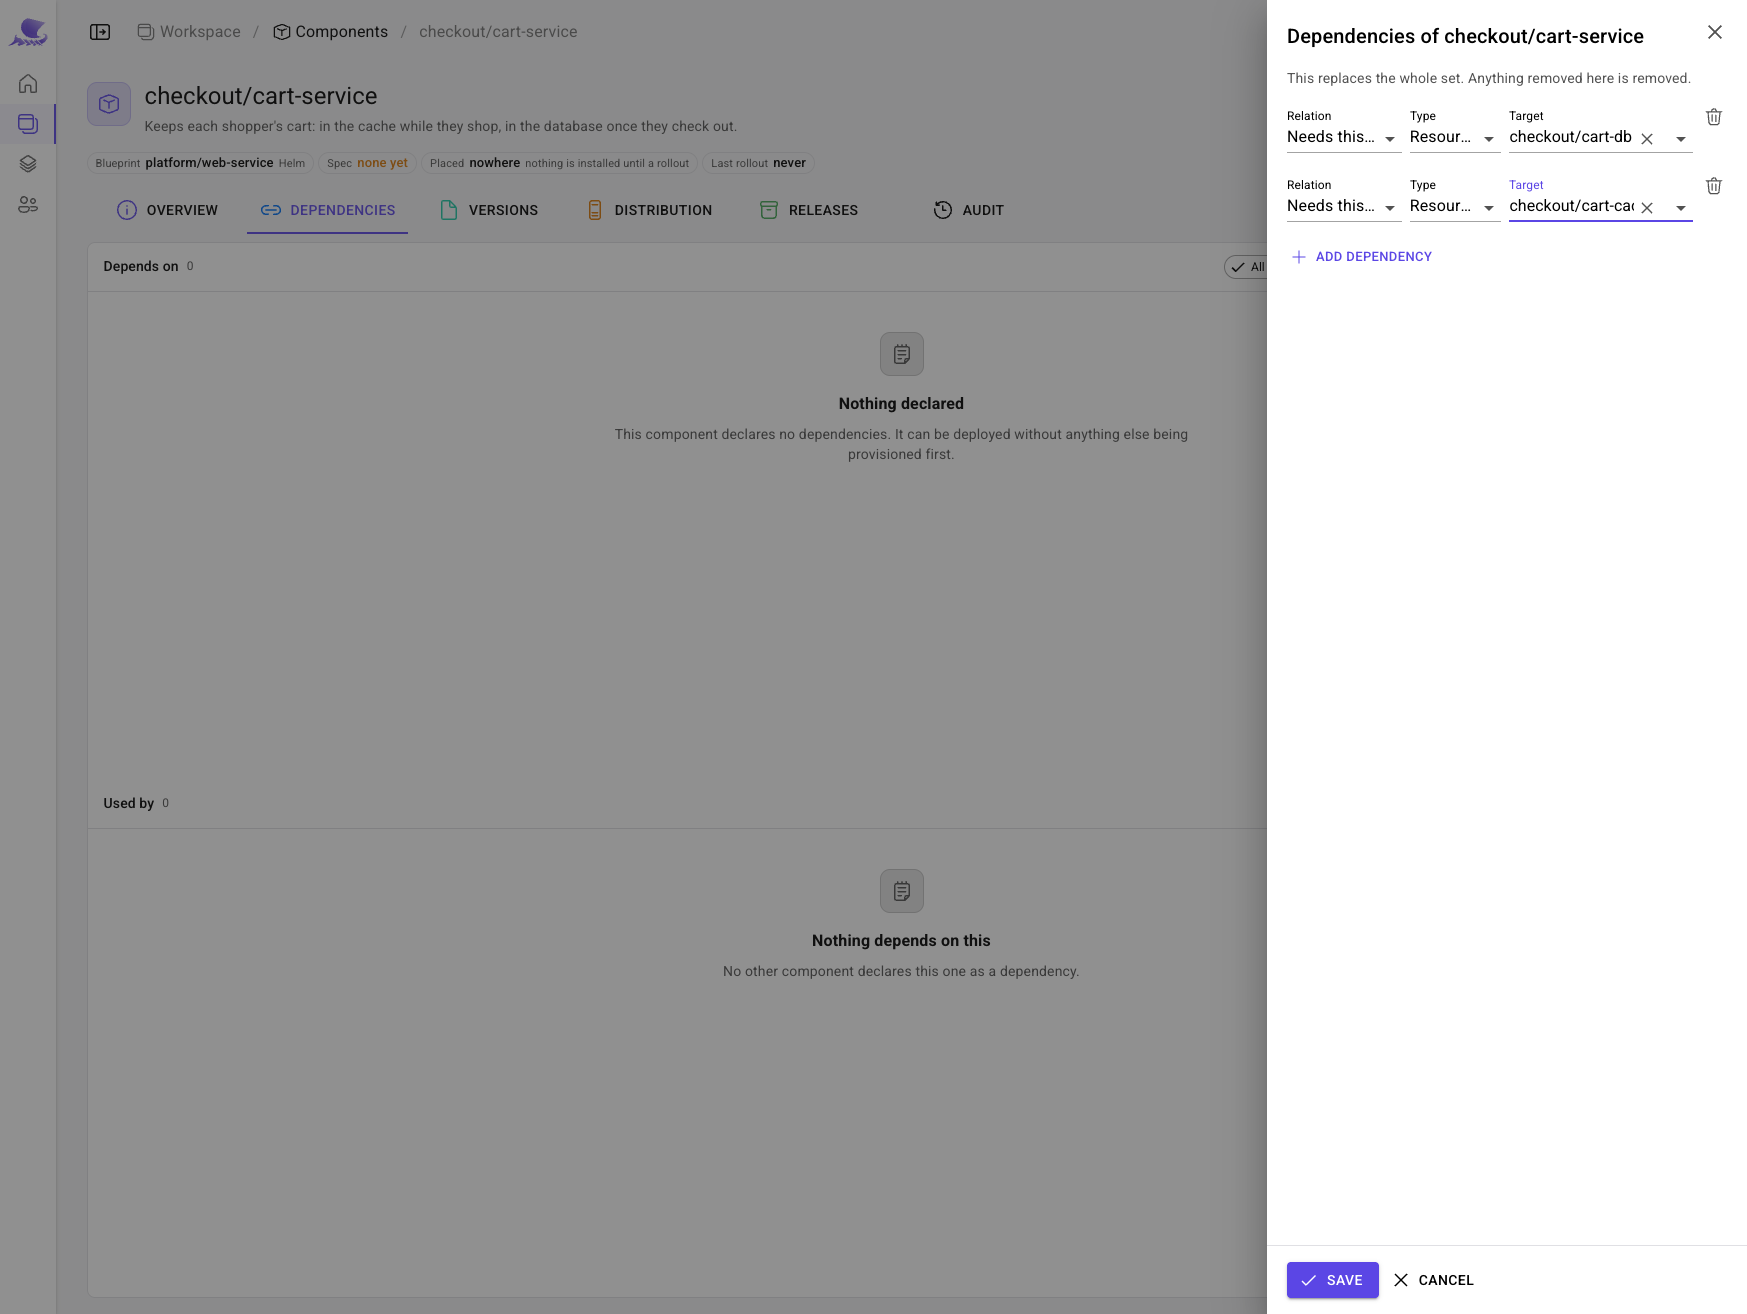Delete the second dependency row with trash icon
The height and width of the screenshot is (1314, 1747).
1714,186
